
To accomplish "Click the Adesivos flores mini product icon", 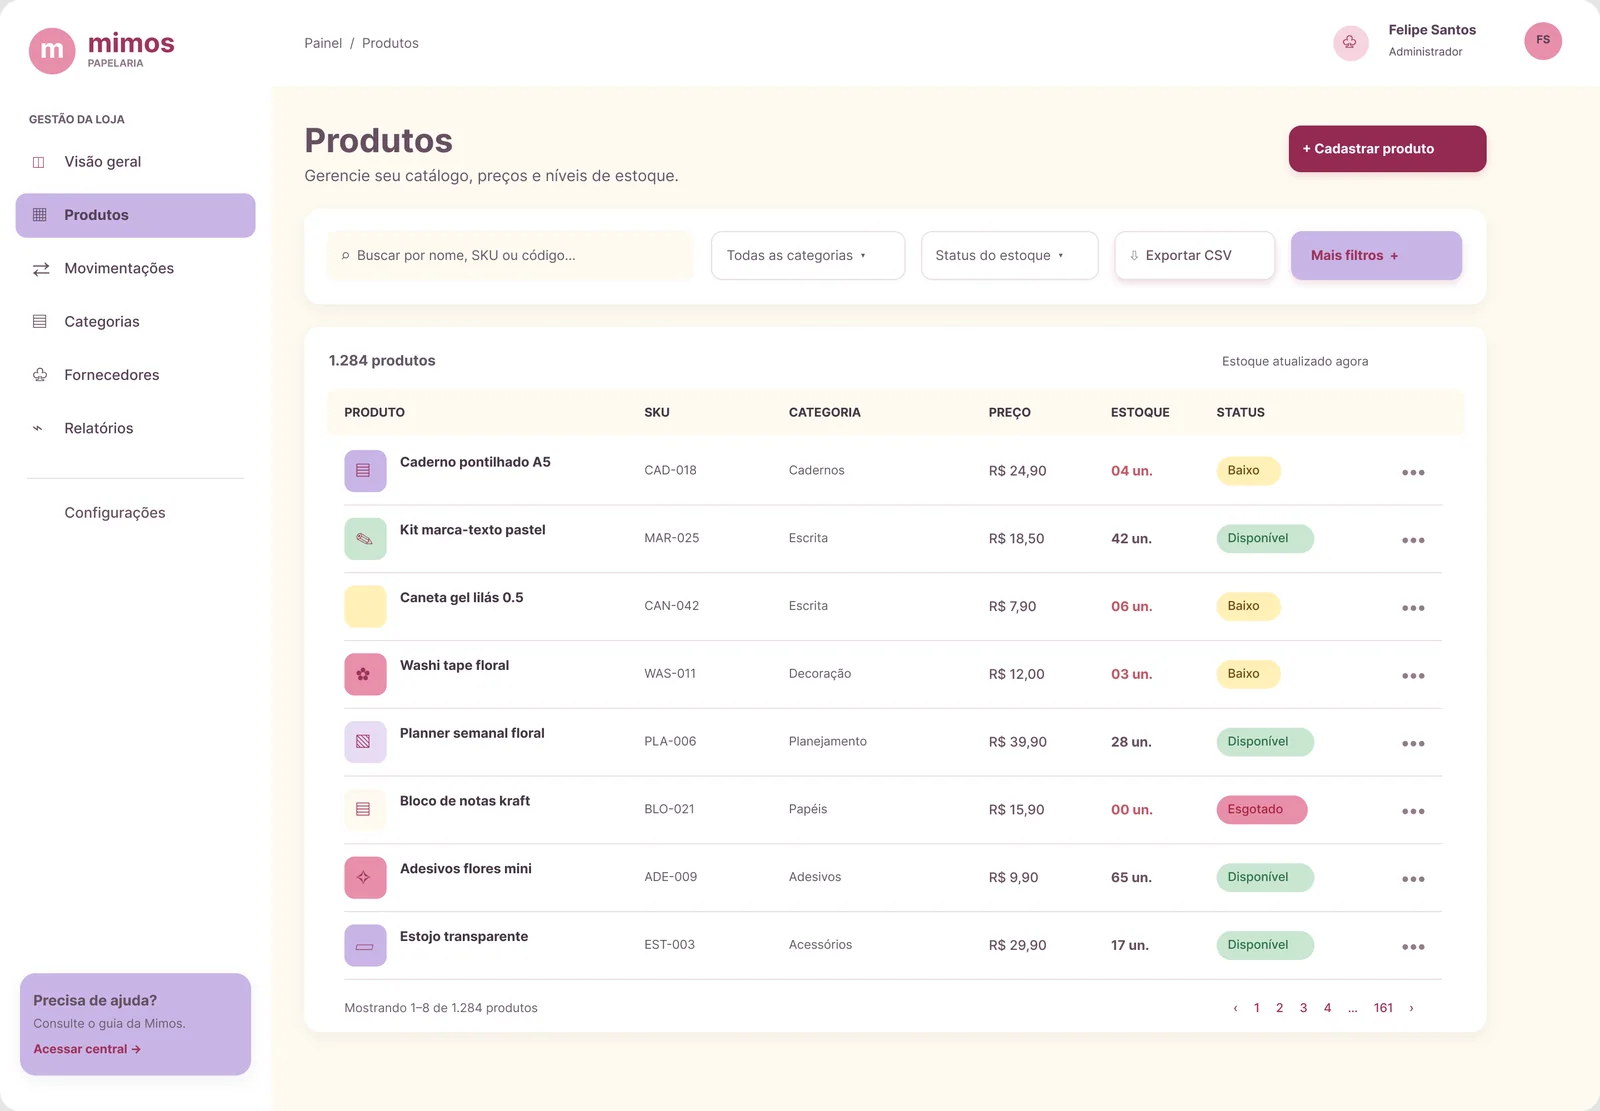I will click(x=365, y=877).
